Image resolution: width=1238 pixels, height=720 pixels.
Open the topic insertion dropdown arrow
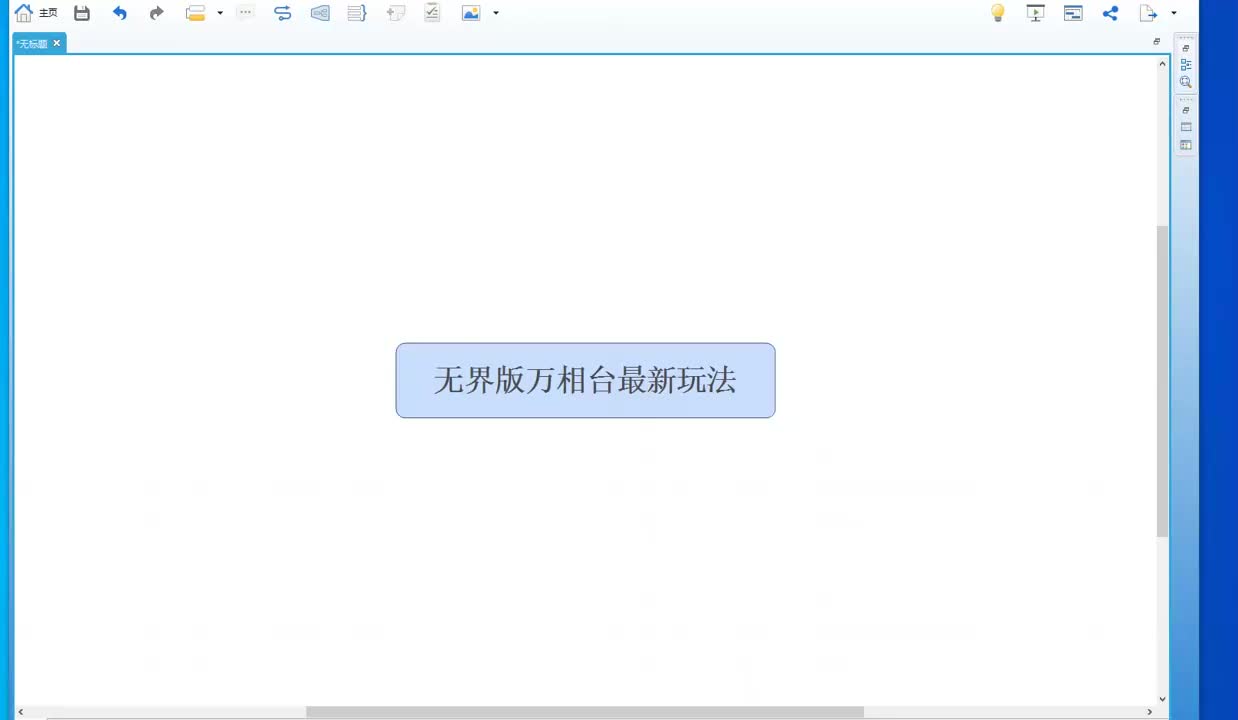(x=220, y=13)
